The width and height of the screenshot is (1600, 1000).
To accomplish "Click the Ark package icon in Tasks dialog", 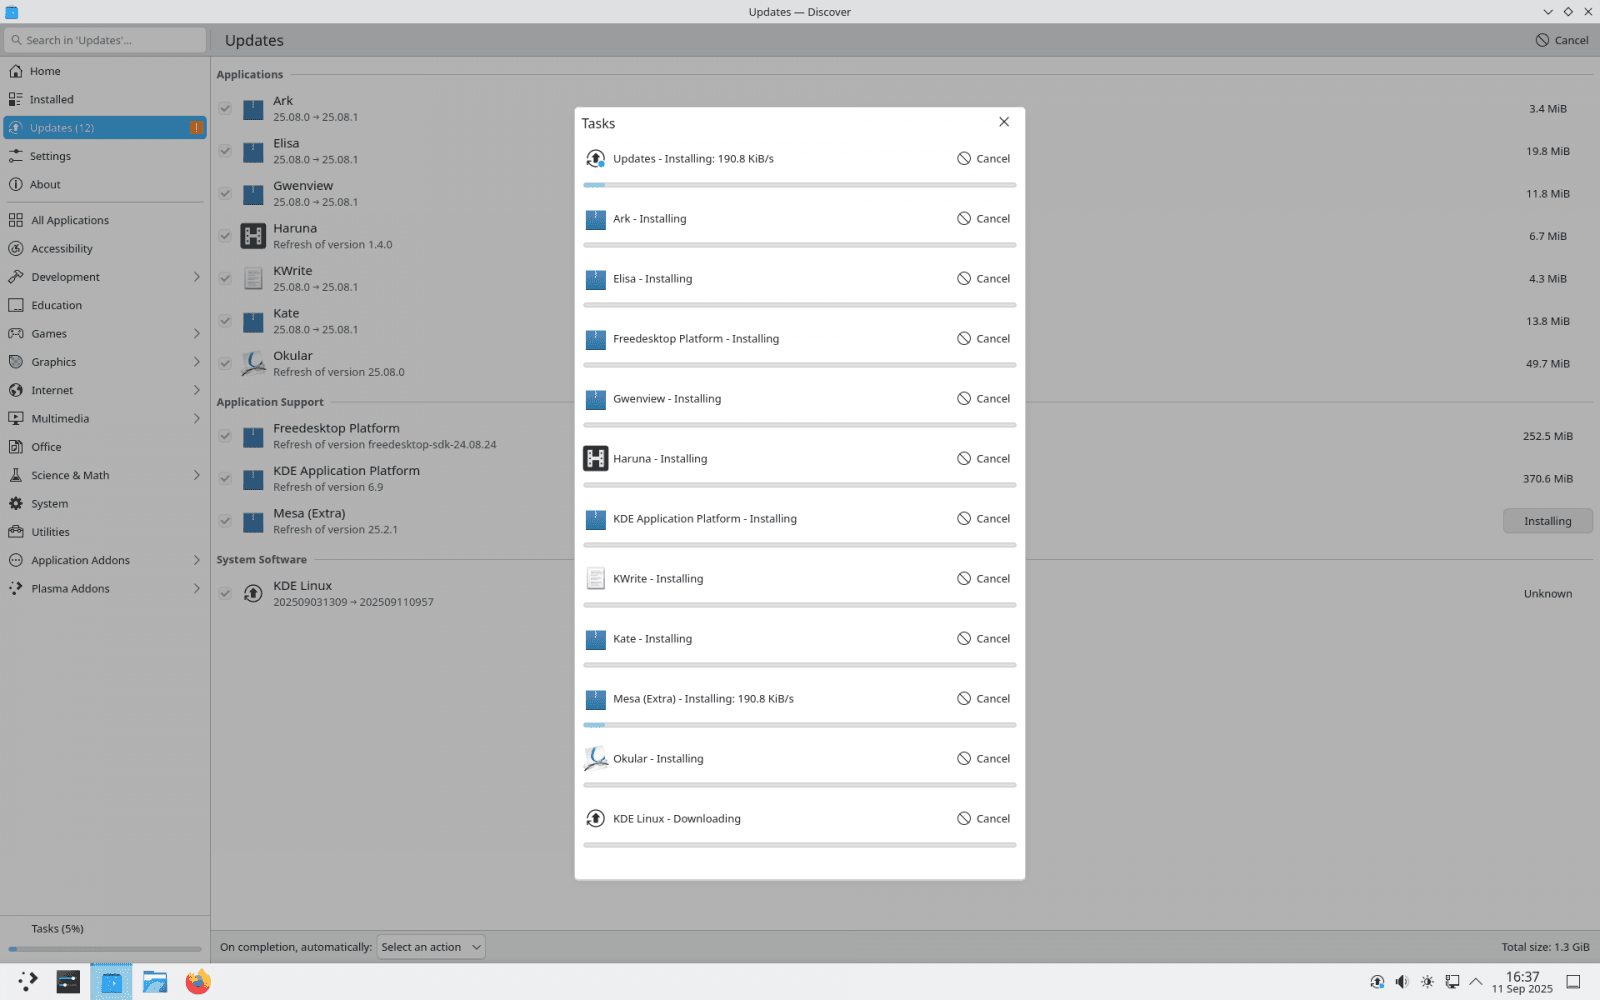I will 595,219.
